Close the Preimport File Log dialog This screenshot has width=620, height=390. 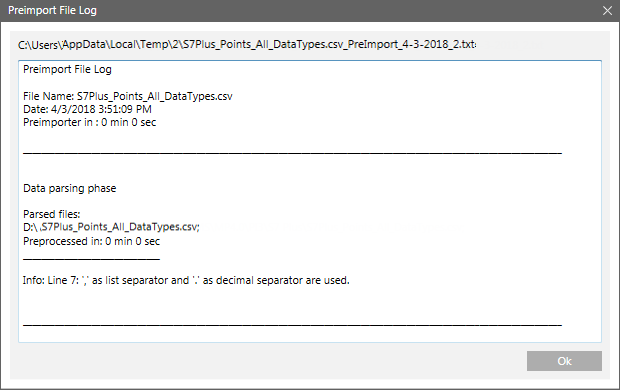(607, 11)
